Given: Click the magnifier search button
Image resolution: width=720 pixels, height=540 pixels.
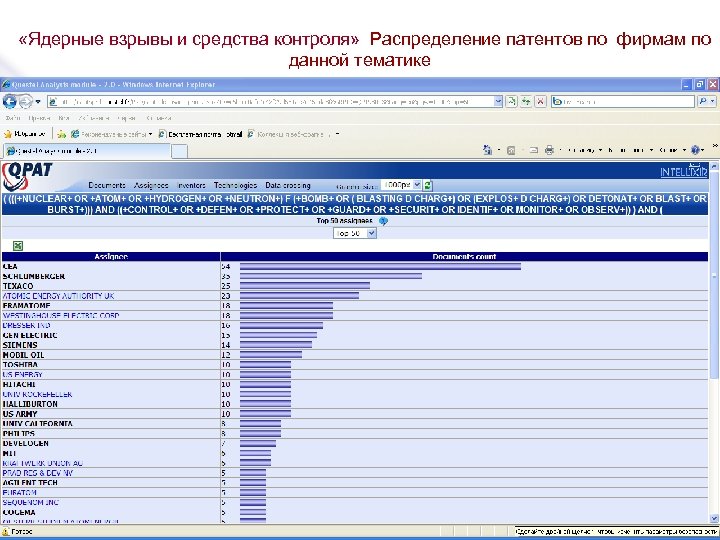Looking at the screenshot, I should pos(703,101).
